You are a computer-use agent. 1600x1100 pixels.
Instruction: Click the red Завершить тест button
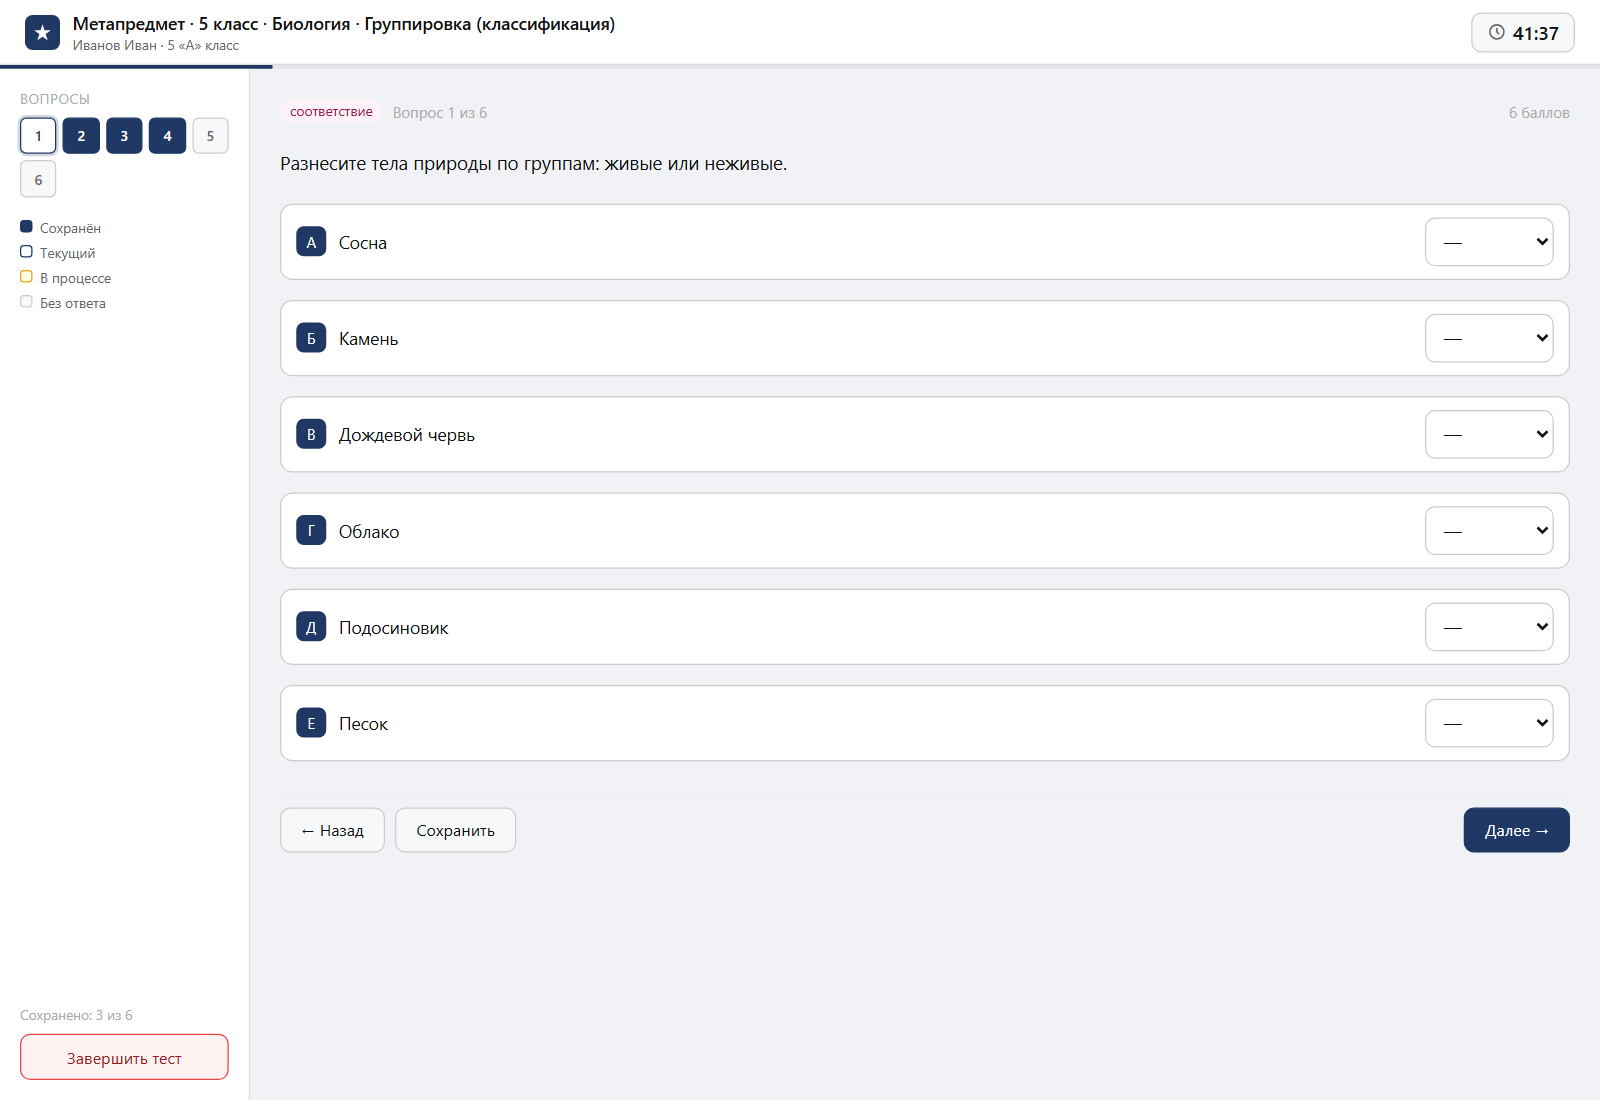coord(124,1057)
